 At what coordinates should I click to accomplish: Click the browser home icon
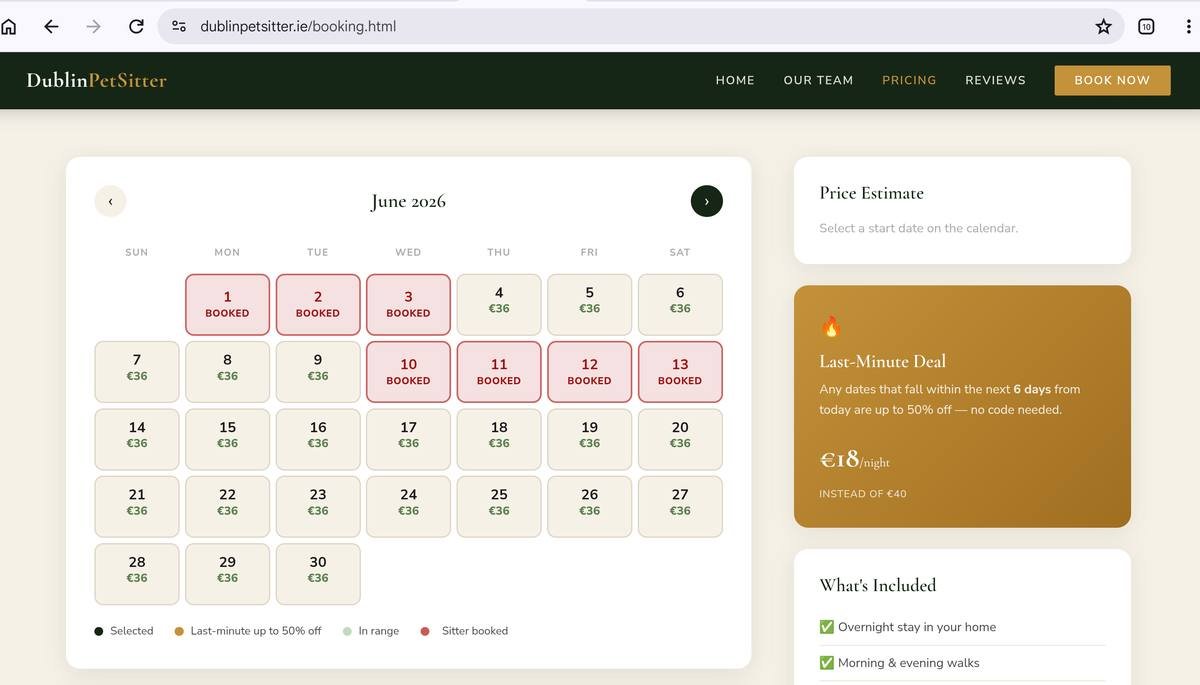[x=9, y=27]
